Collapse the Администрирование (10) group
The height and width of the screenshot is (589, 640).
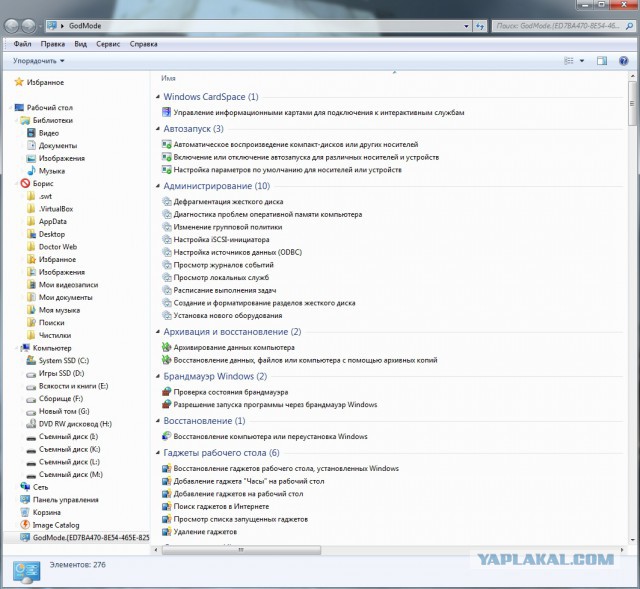tap(158, 186)
